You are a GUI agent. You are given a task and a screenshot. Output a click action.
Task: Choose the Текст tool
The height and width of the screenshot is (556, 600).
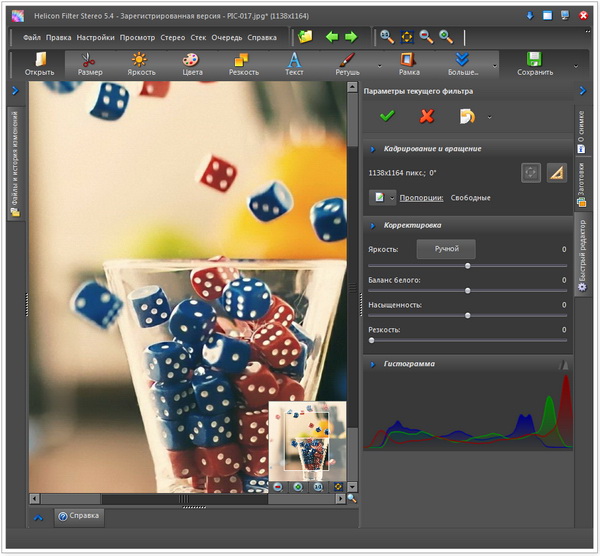294,63
